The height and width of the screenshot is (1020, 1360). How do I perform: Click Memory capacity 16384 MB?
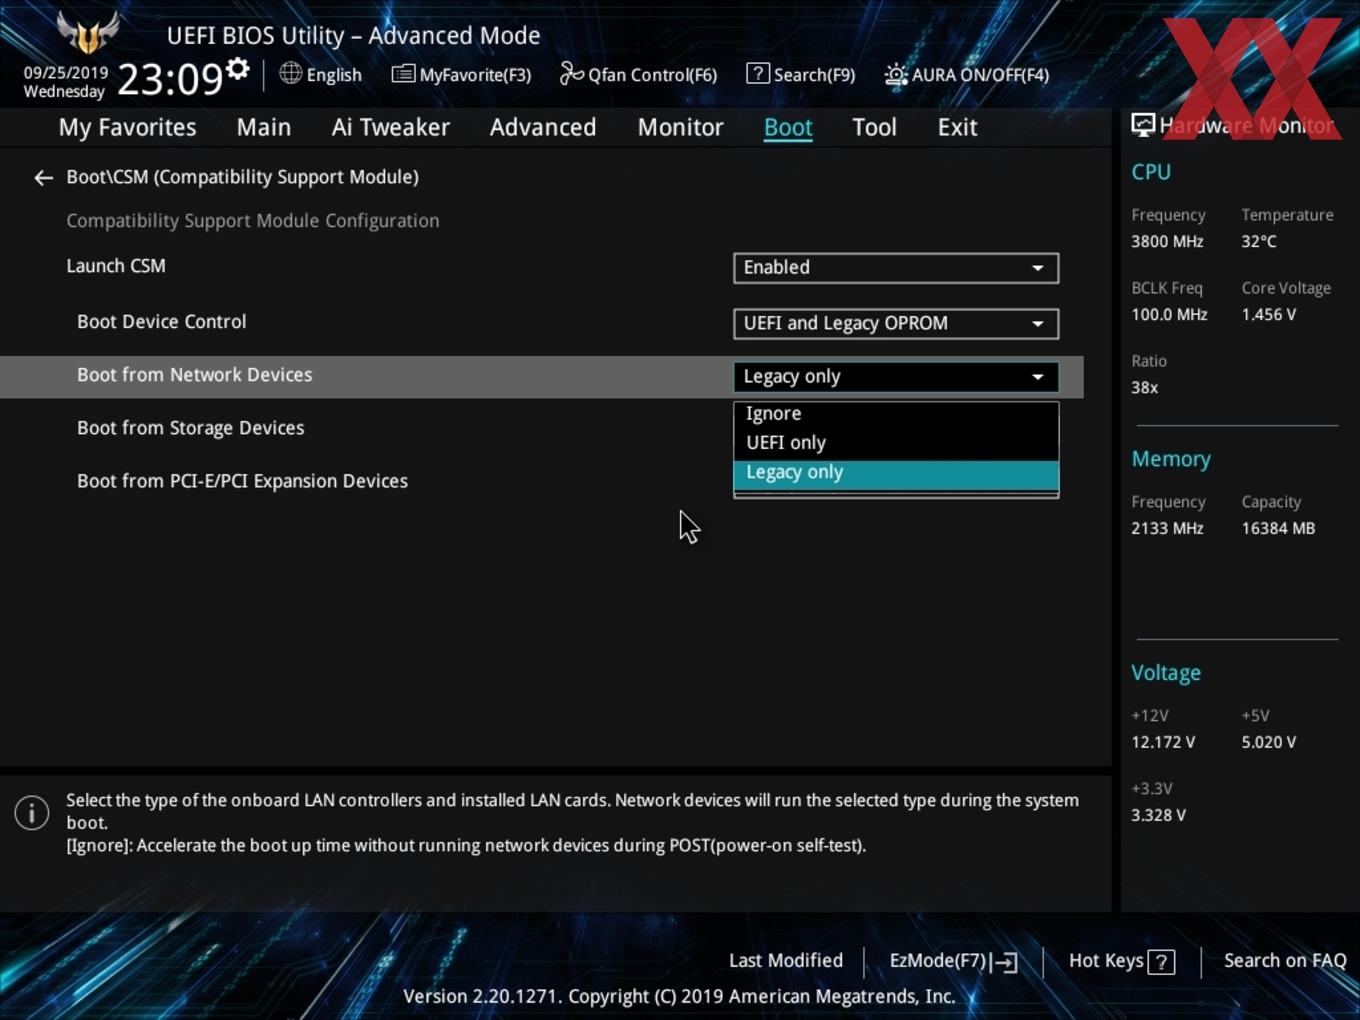[x=1278, y=529]
